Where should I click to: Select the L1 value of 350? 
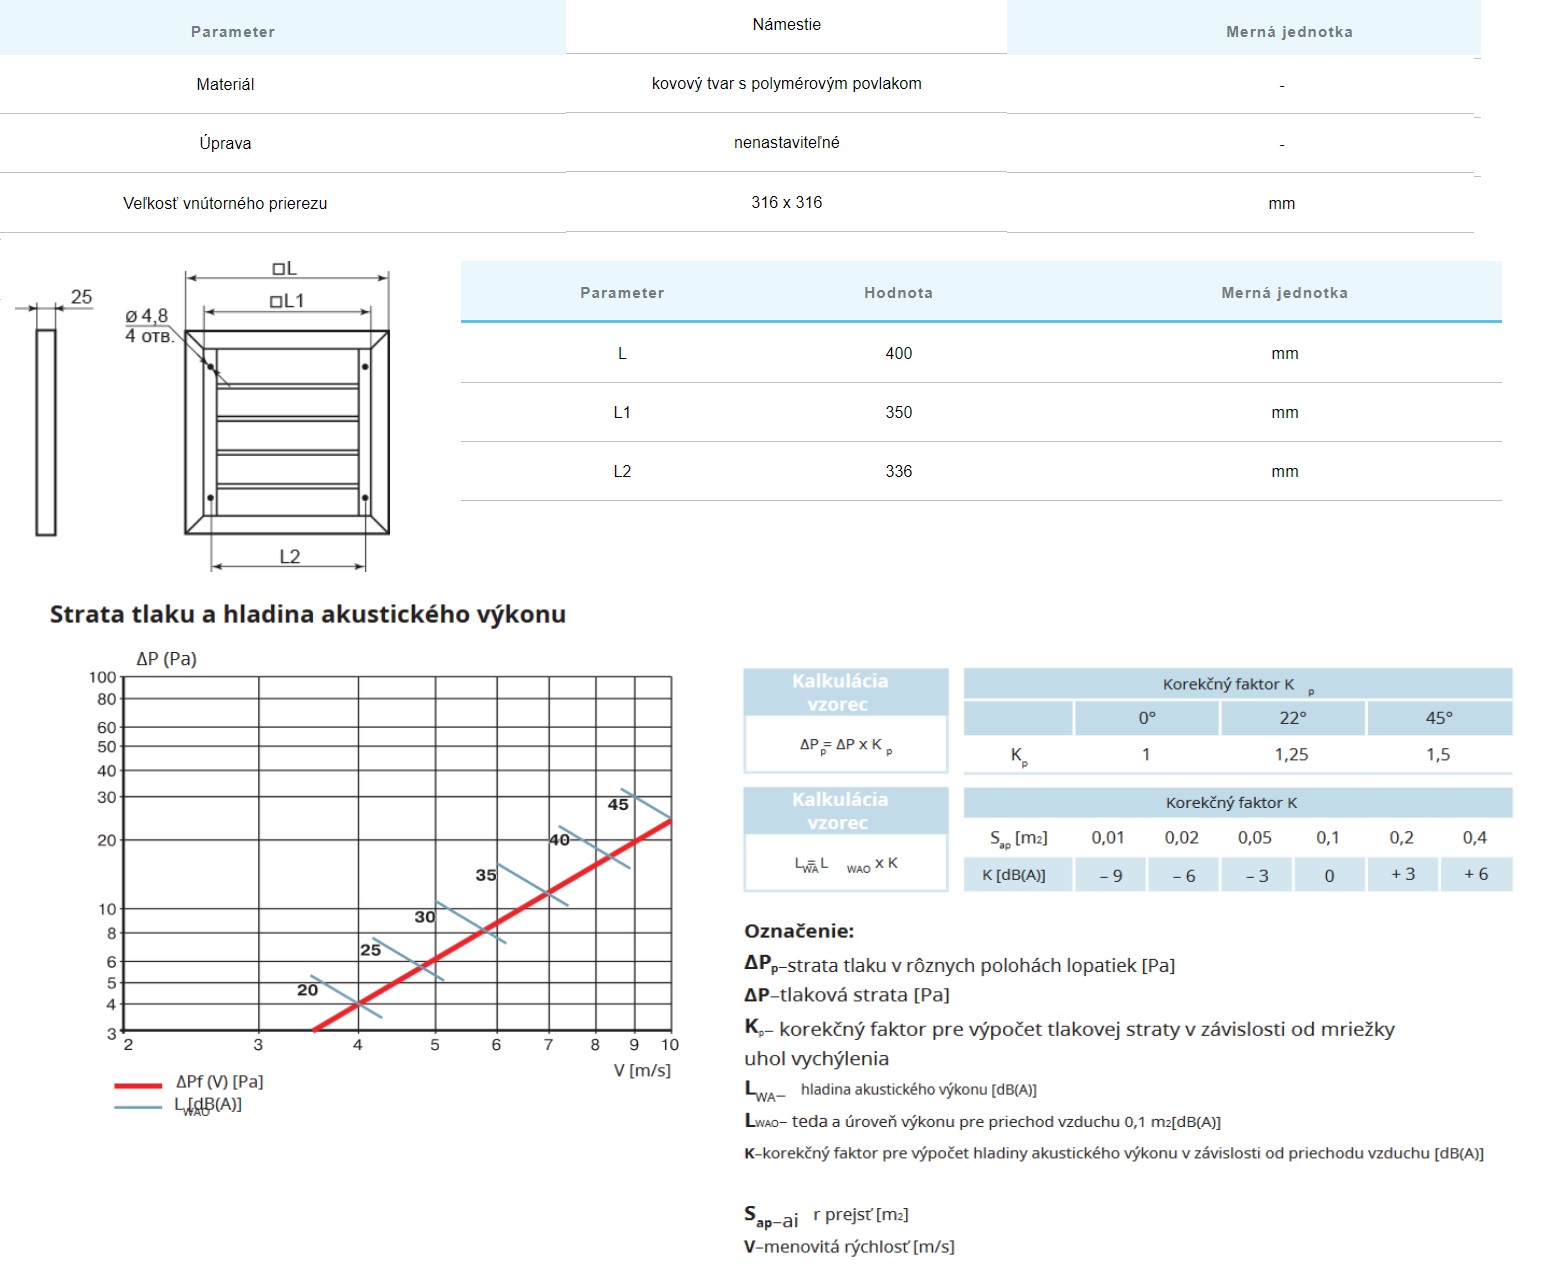coord(898,413)
